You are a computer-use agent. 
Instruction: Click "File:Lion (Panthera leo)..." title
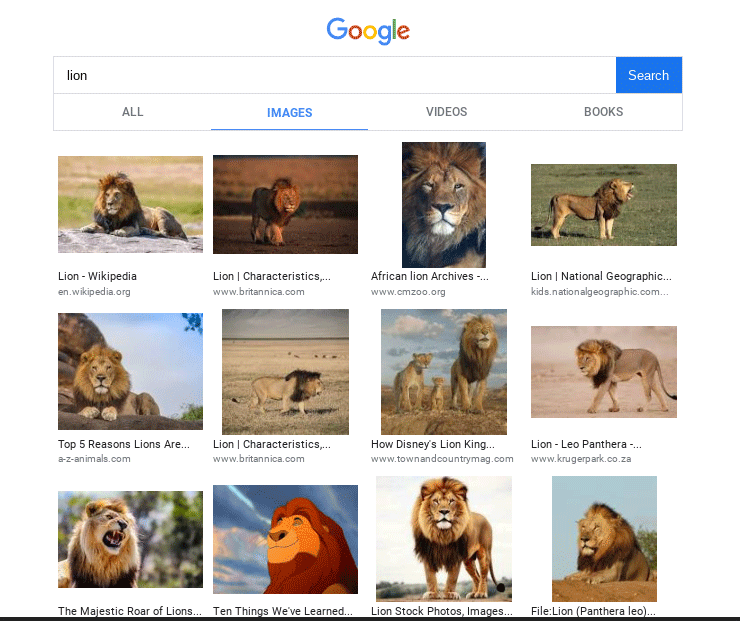[593, 611]
